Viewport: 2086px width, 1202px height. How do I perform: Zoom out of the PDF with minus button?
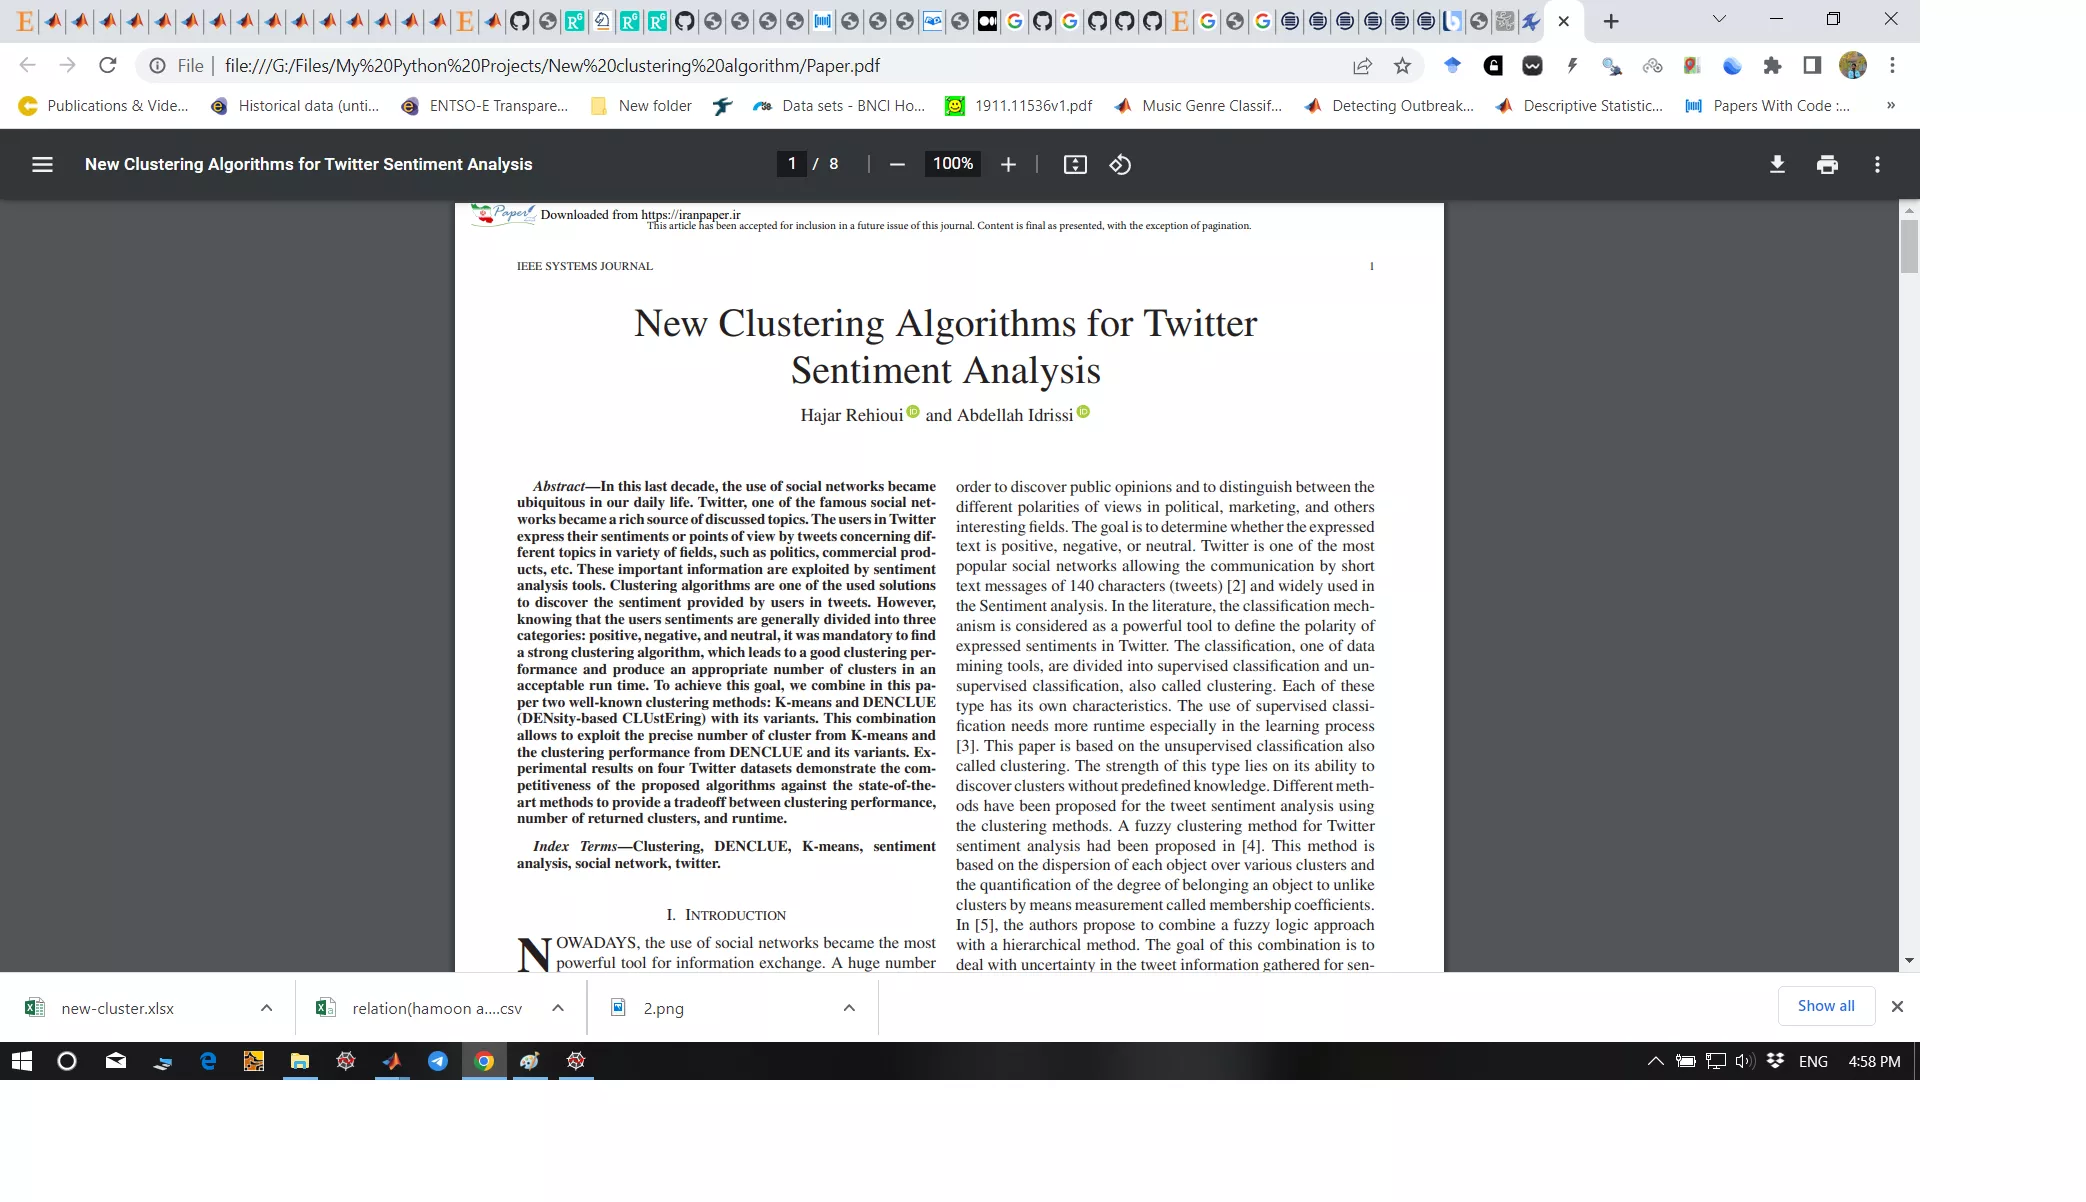point(897,164)
